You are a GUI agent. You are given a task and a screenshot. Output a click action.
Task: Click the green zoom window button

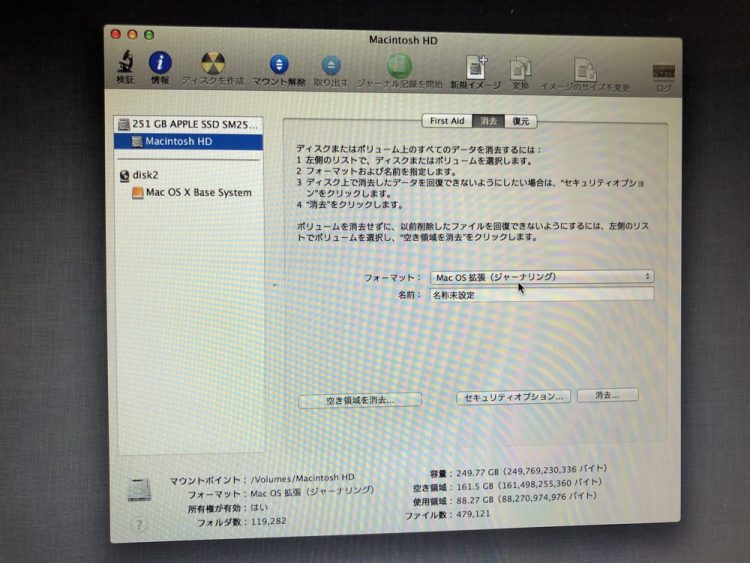pyautogui.click(x=149, y=34)
